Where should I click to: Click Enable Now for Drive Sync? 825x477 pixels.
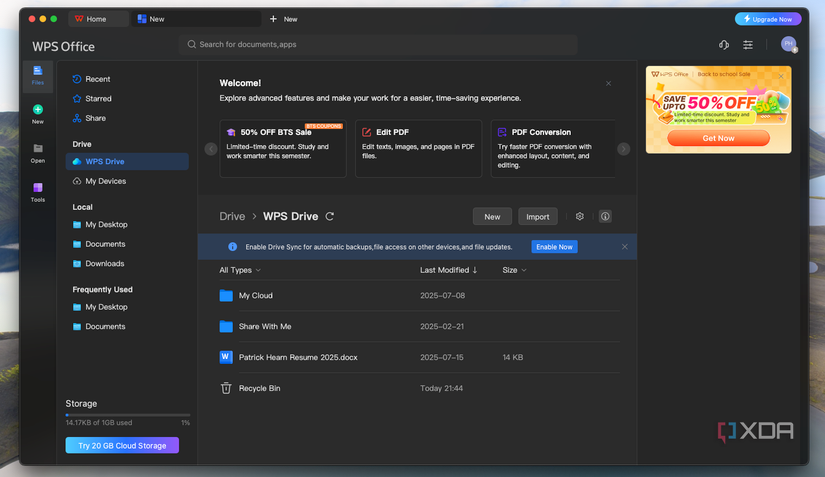pos(554,247)
